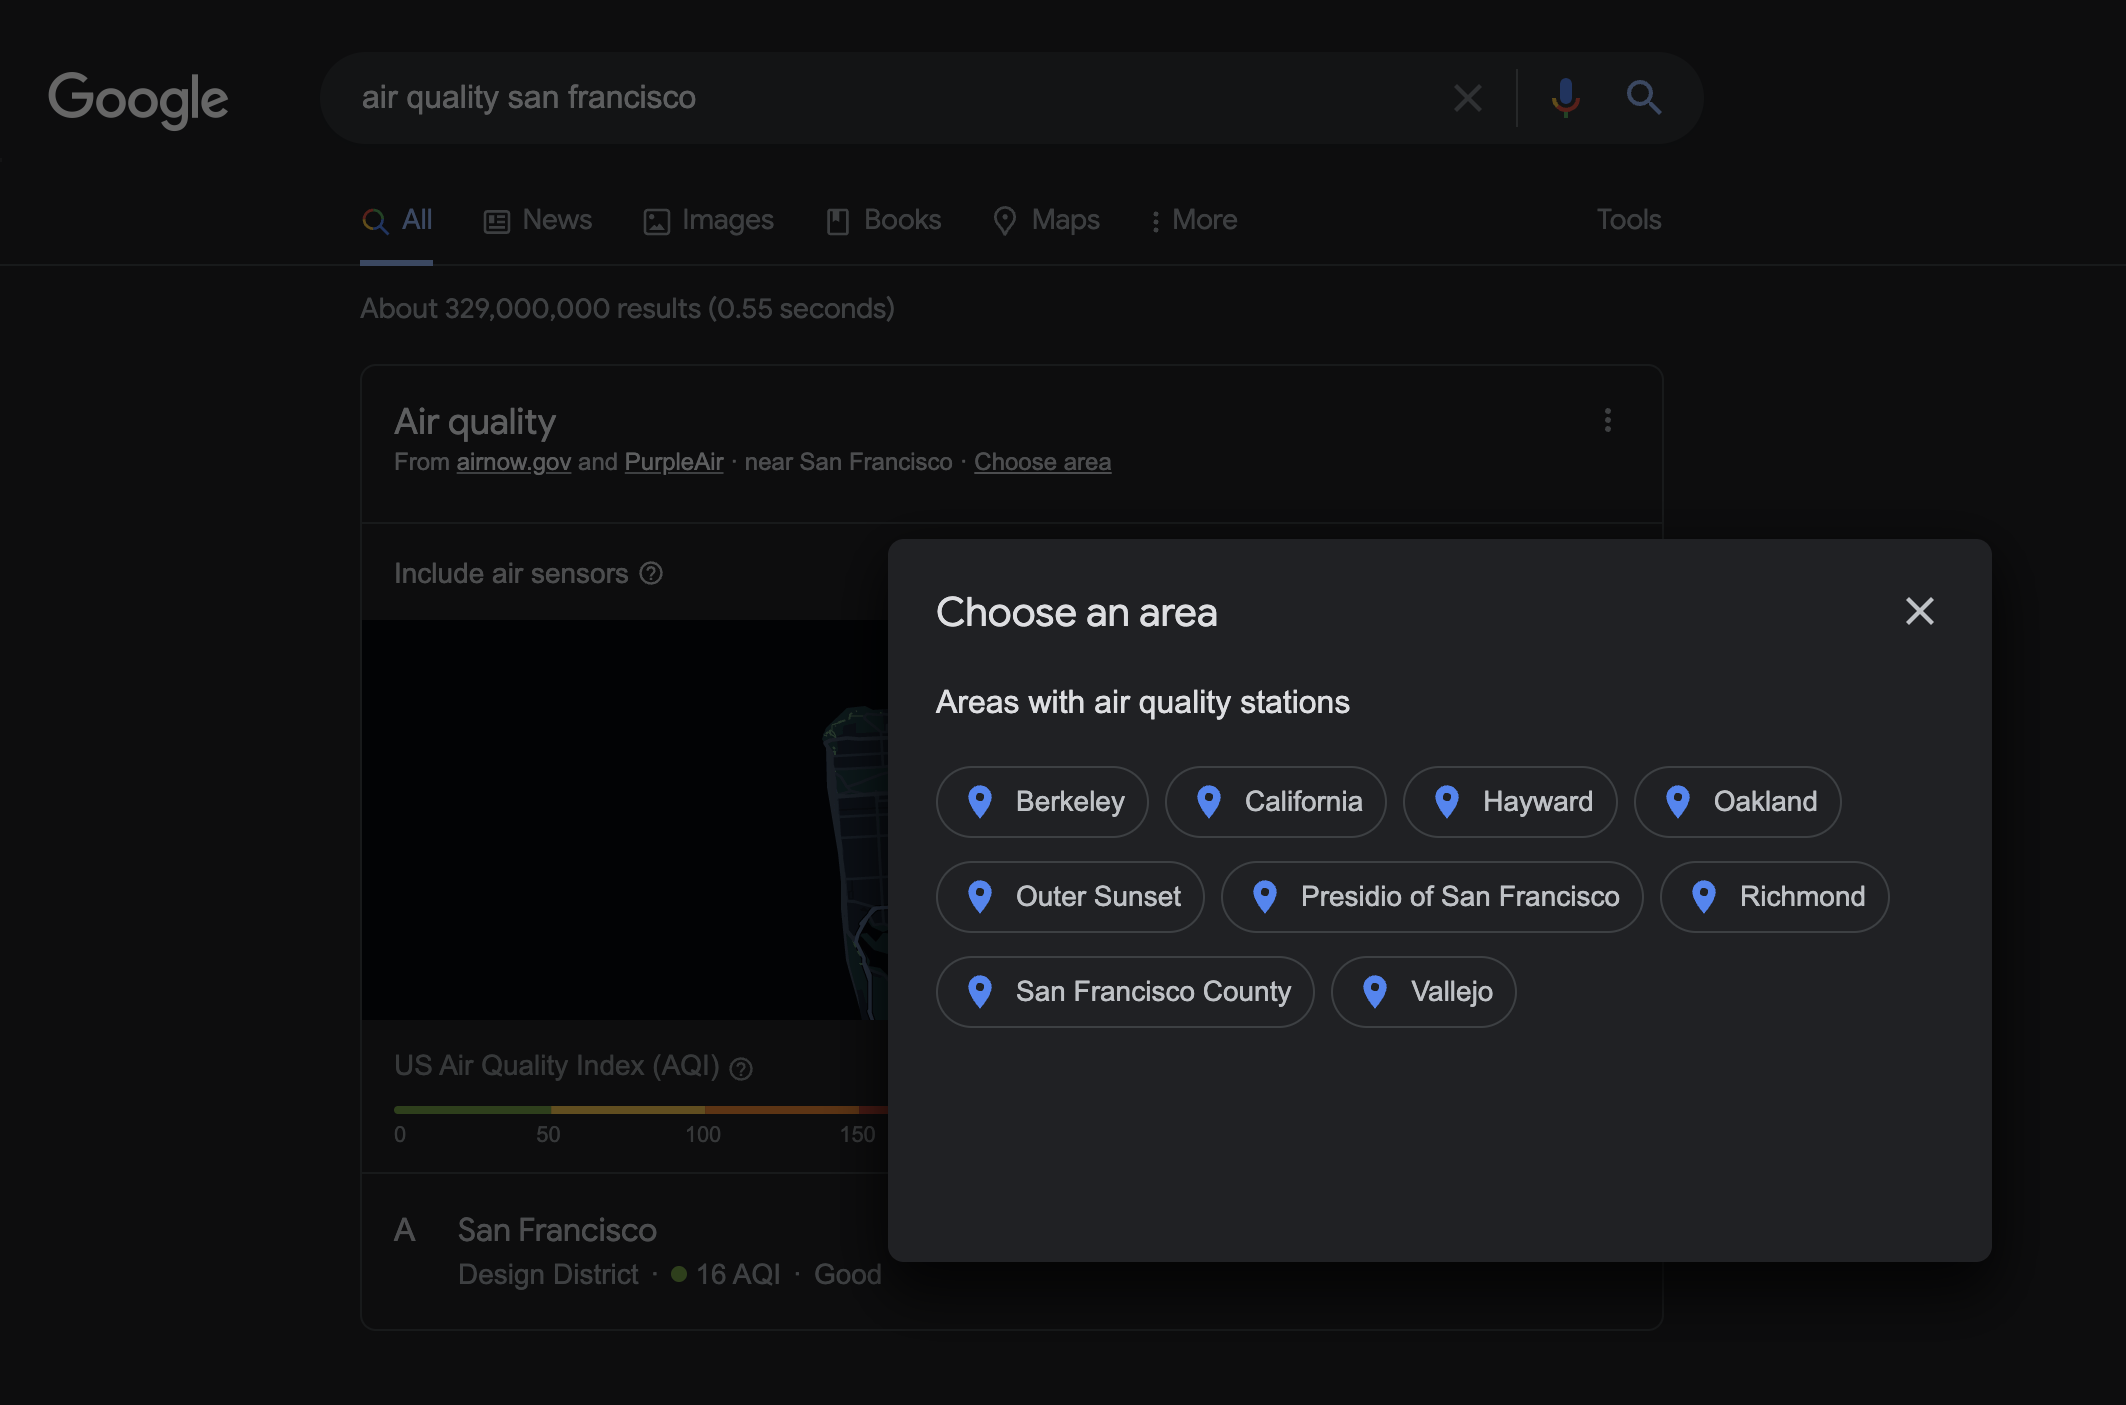The height and width of the screenshot is (1405, 2126).
Task: Click help icon beside Include air sensors
Action: coord(651,573)
